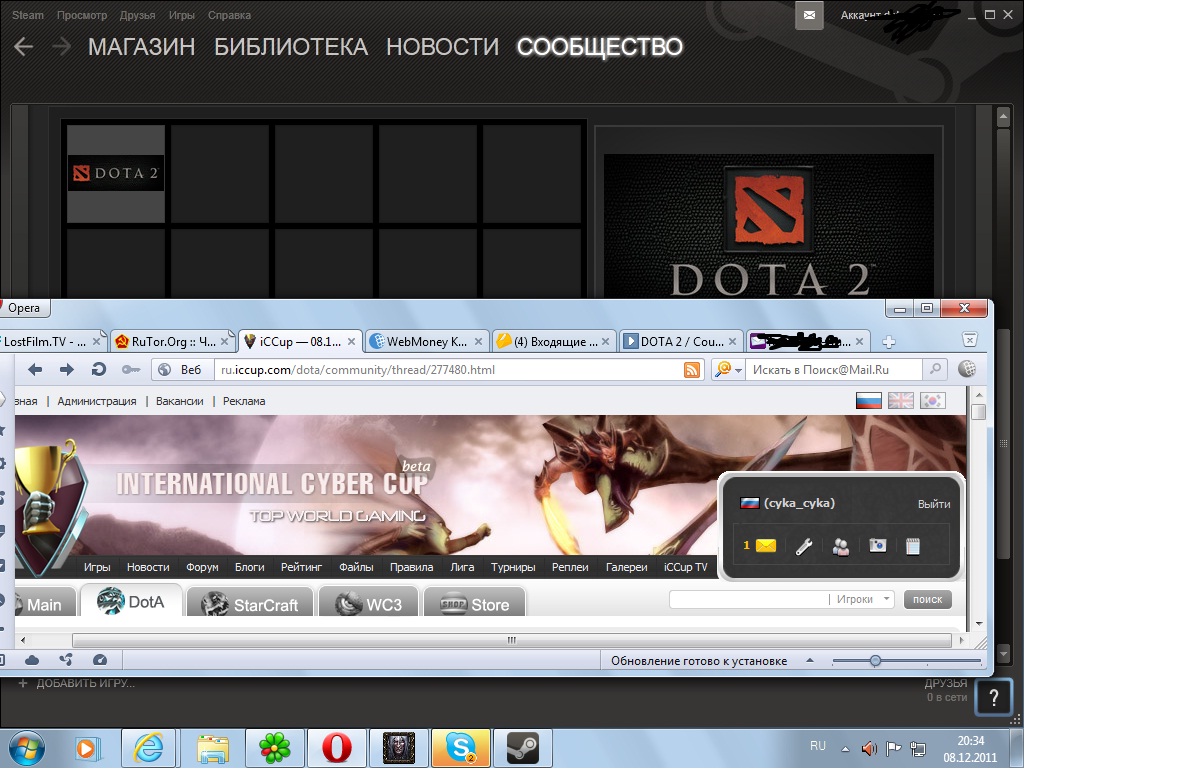Click the поиск search button on iCCup
This screenshot has height=772, width=1200.
(928, 599)
